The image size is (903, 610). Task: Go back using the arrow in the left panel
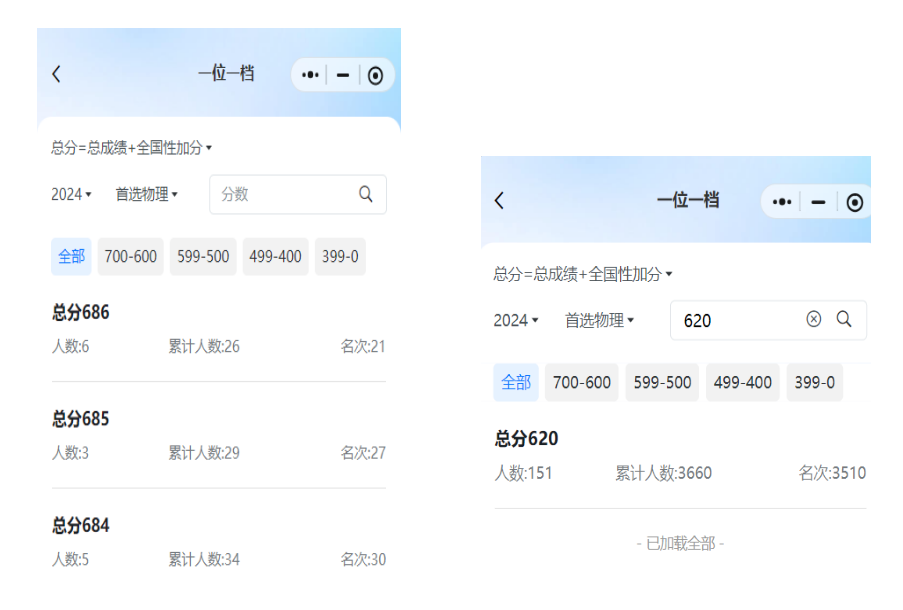56,74
